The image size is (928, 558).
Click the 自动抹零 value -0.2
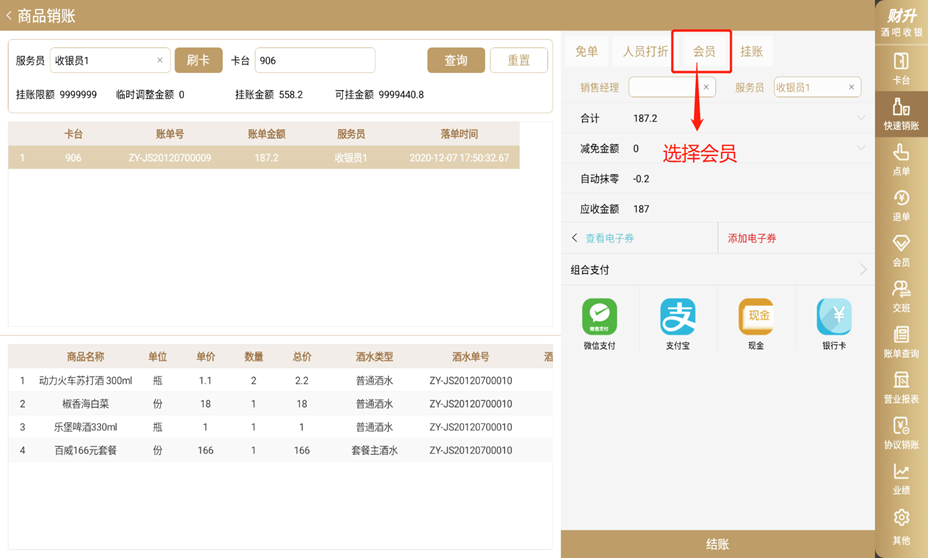click(641, 179)
